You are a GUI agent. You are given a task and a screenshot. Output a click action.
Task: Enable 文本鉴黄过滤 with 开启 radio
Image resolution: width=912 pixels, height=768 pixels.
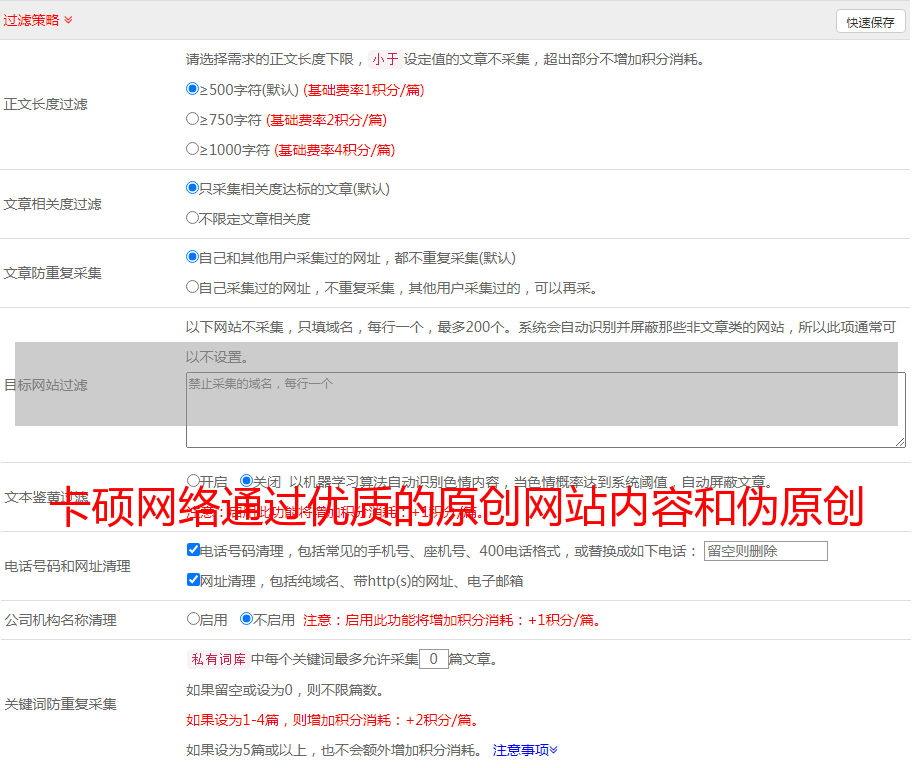click(x=193, y=481)
